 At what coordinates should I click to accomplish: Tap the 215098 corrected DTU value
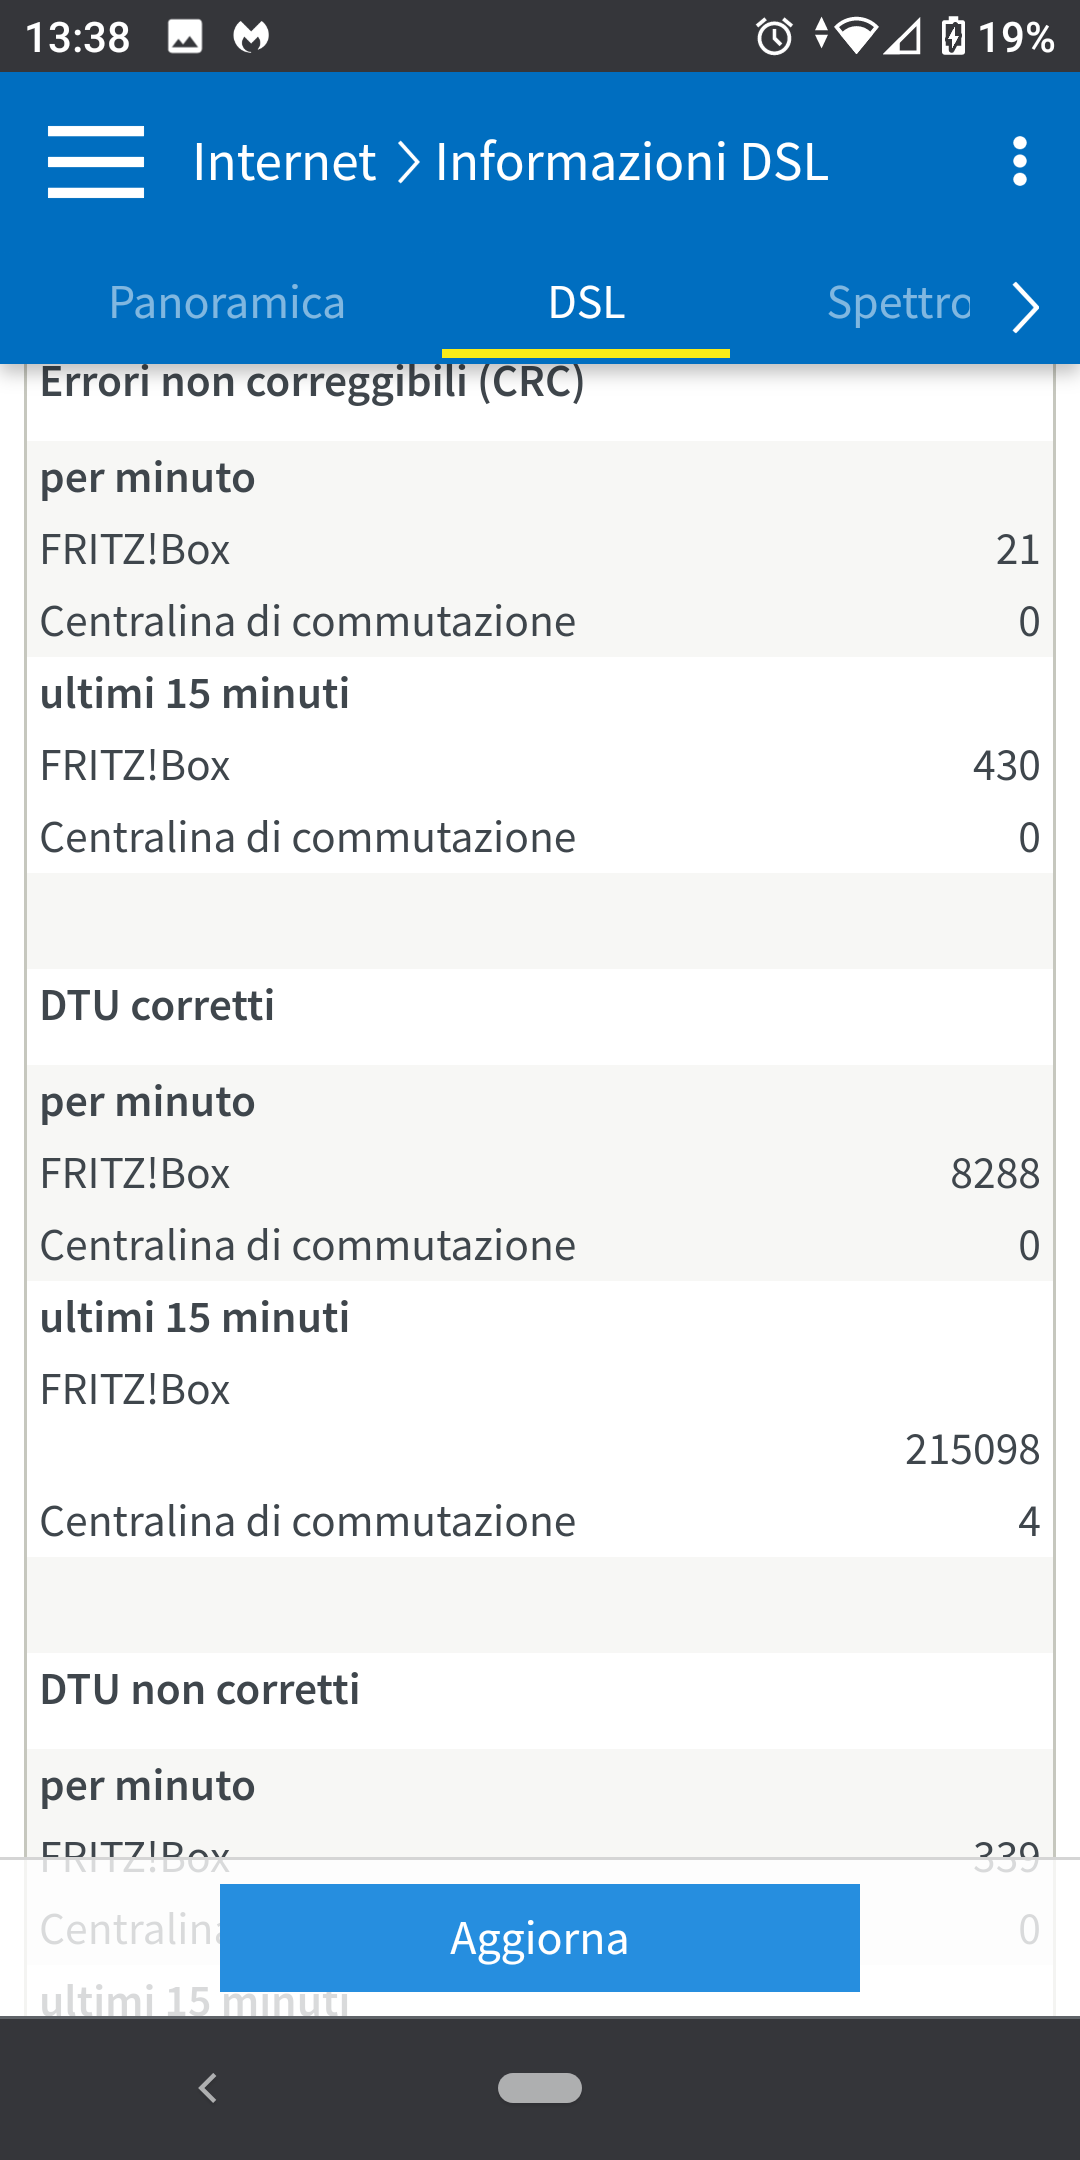pos(972,1450)
